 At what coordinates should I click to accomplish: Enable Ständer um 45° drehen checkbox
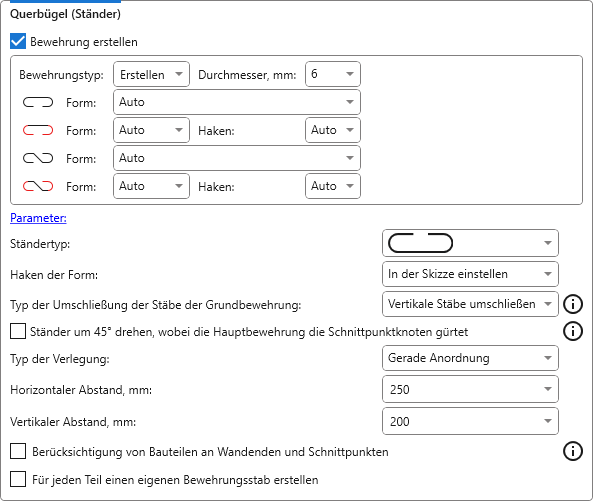coord(18,331)
